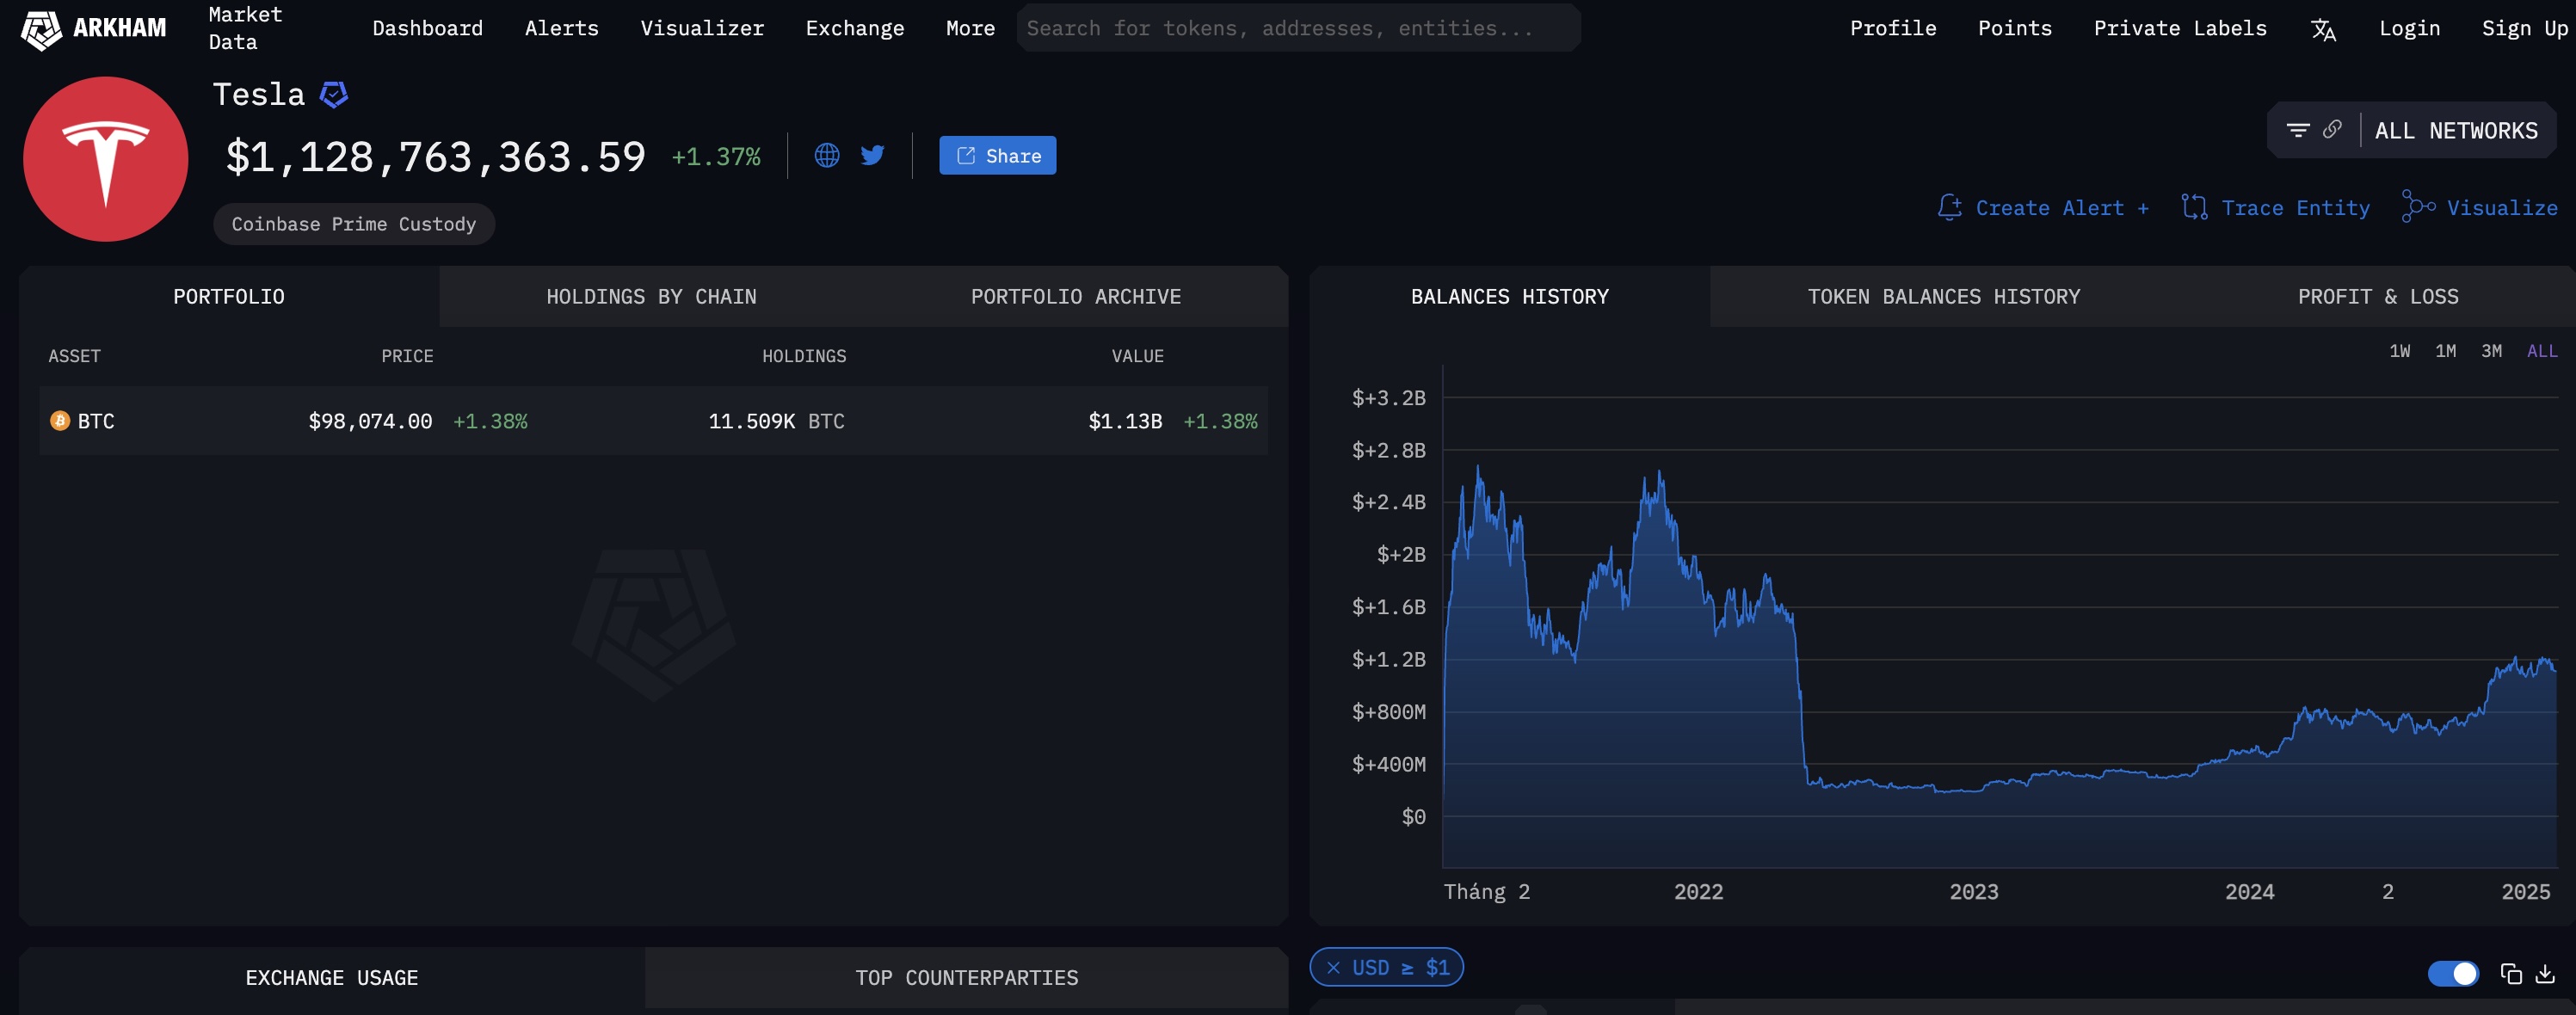Toggle the blue switch below chart
The width and height of the screenshot is (2576, 1015).
(x=2453, y=973)
